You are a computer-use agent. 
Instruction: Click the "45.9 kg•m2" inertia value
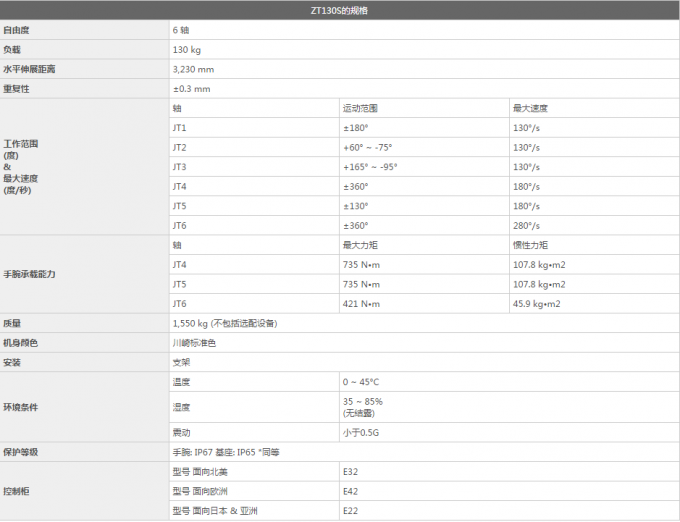click(537, 303)
